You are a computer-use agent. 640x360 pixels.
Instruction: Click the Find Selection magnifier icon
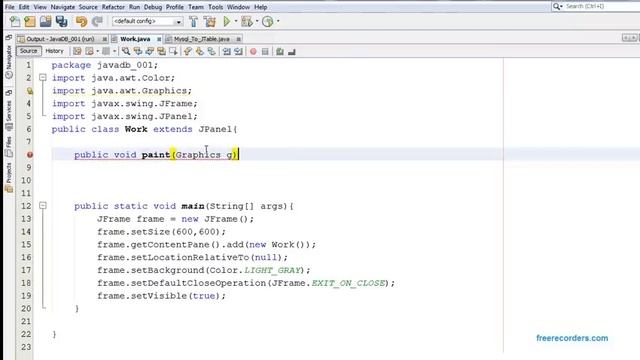[x=126, y=51]
